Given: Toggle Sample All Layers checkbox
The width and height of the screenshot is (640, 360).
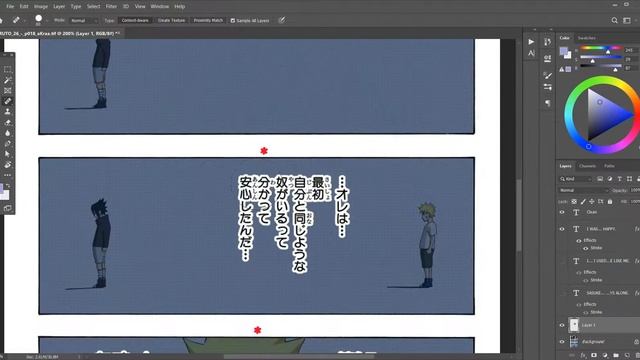Looking at the screenshot, I should (233, 20).
